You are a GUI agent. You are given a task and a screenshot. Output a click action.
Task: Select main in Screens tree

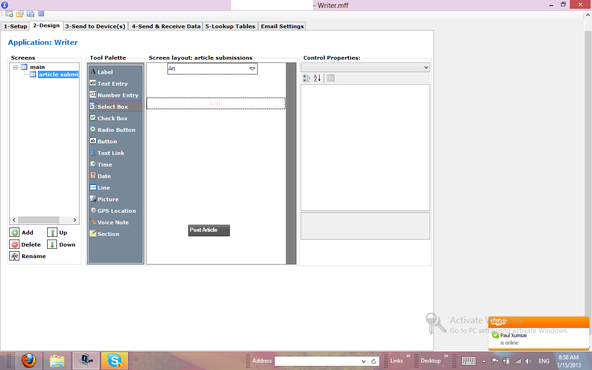tap(37, 67)
